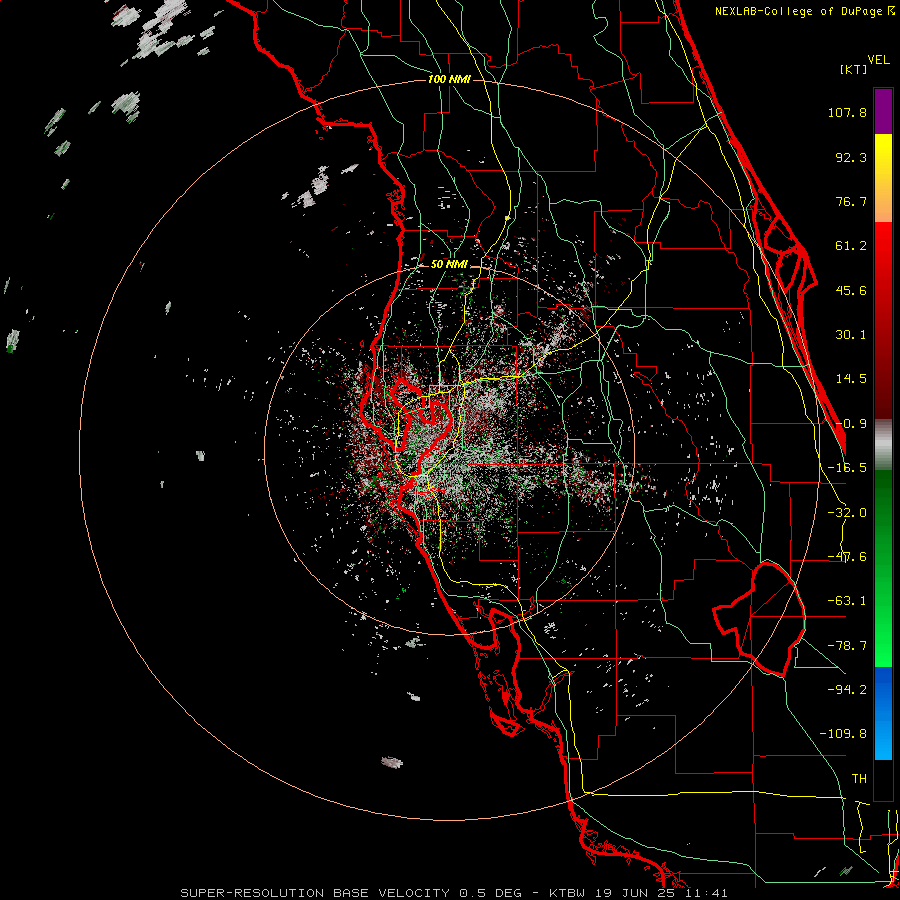
Task: Click the -47.6 velocity scale value
Action: 847,557
